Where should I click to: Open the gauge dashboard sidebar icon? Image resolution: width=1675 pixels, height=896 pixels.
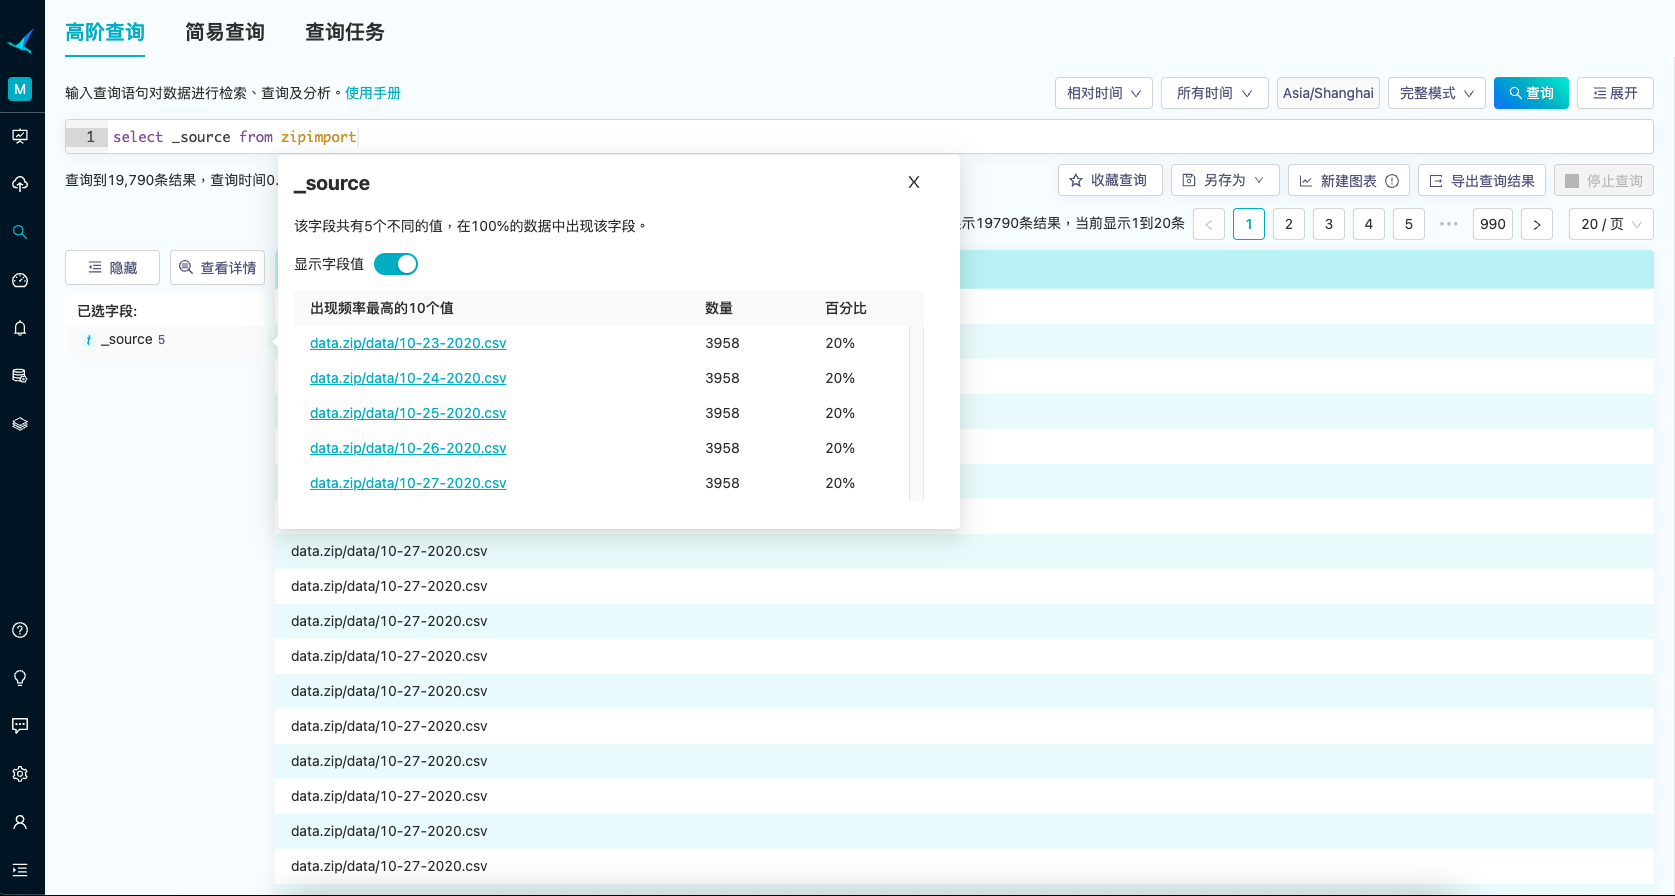[x=20, y=280]
